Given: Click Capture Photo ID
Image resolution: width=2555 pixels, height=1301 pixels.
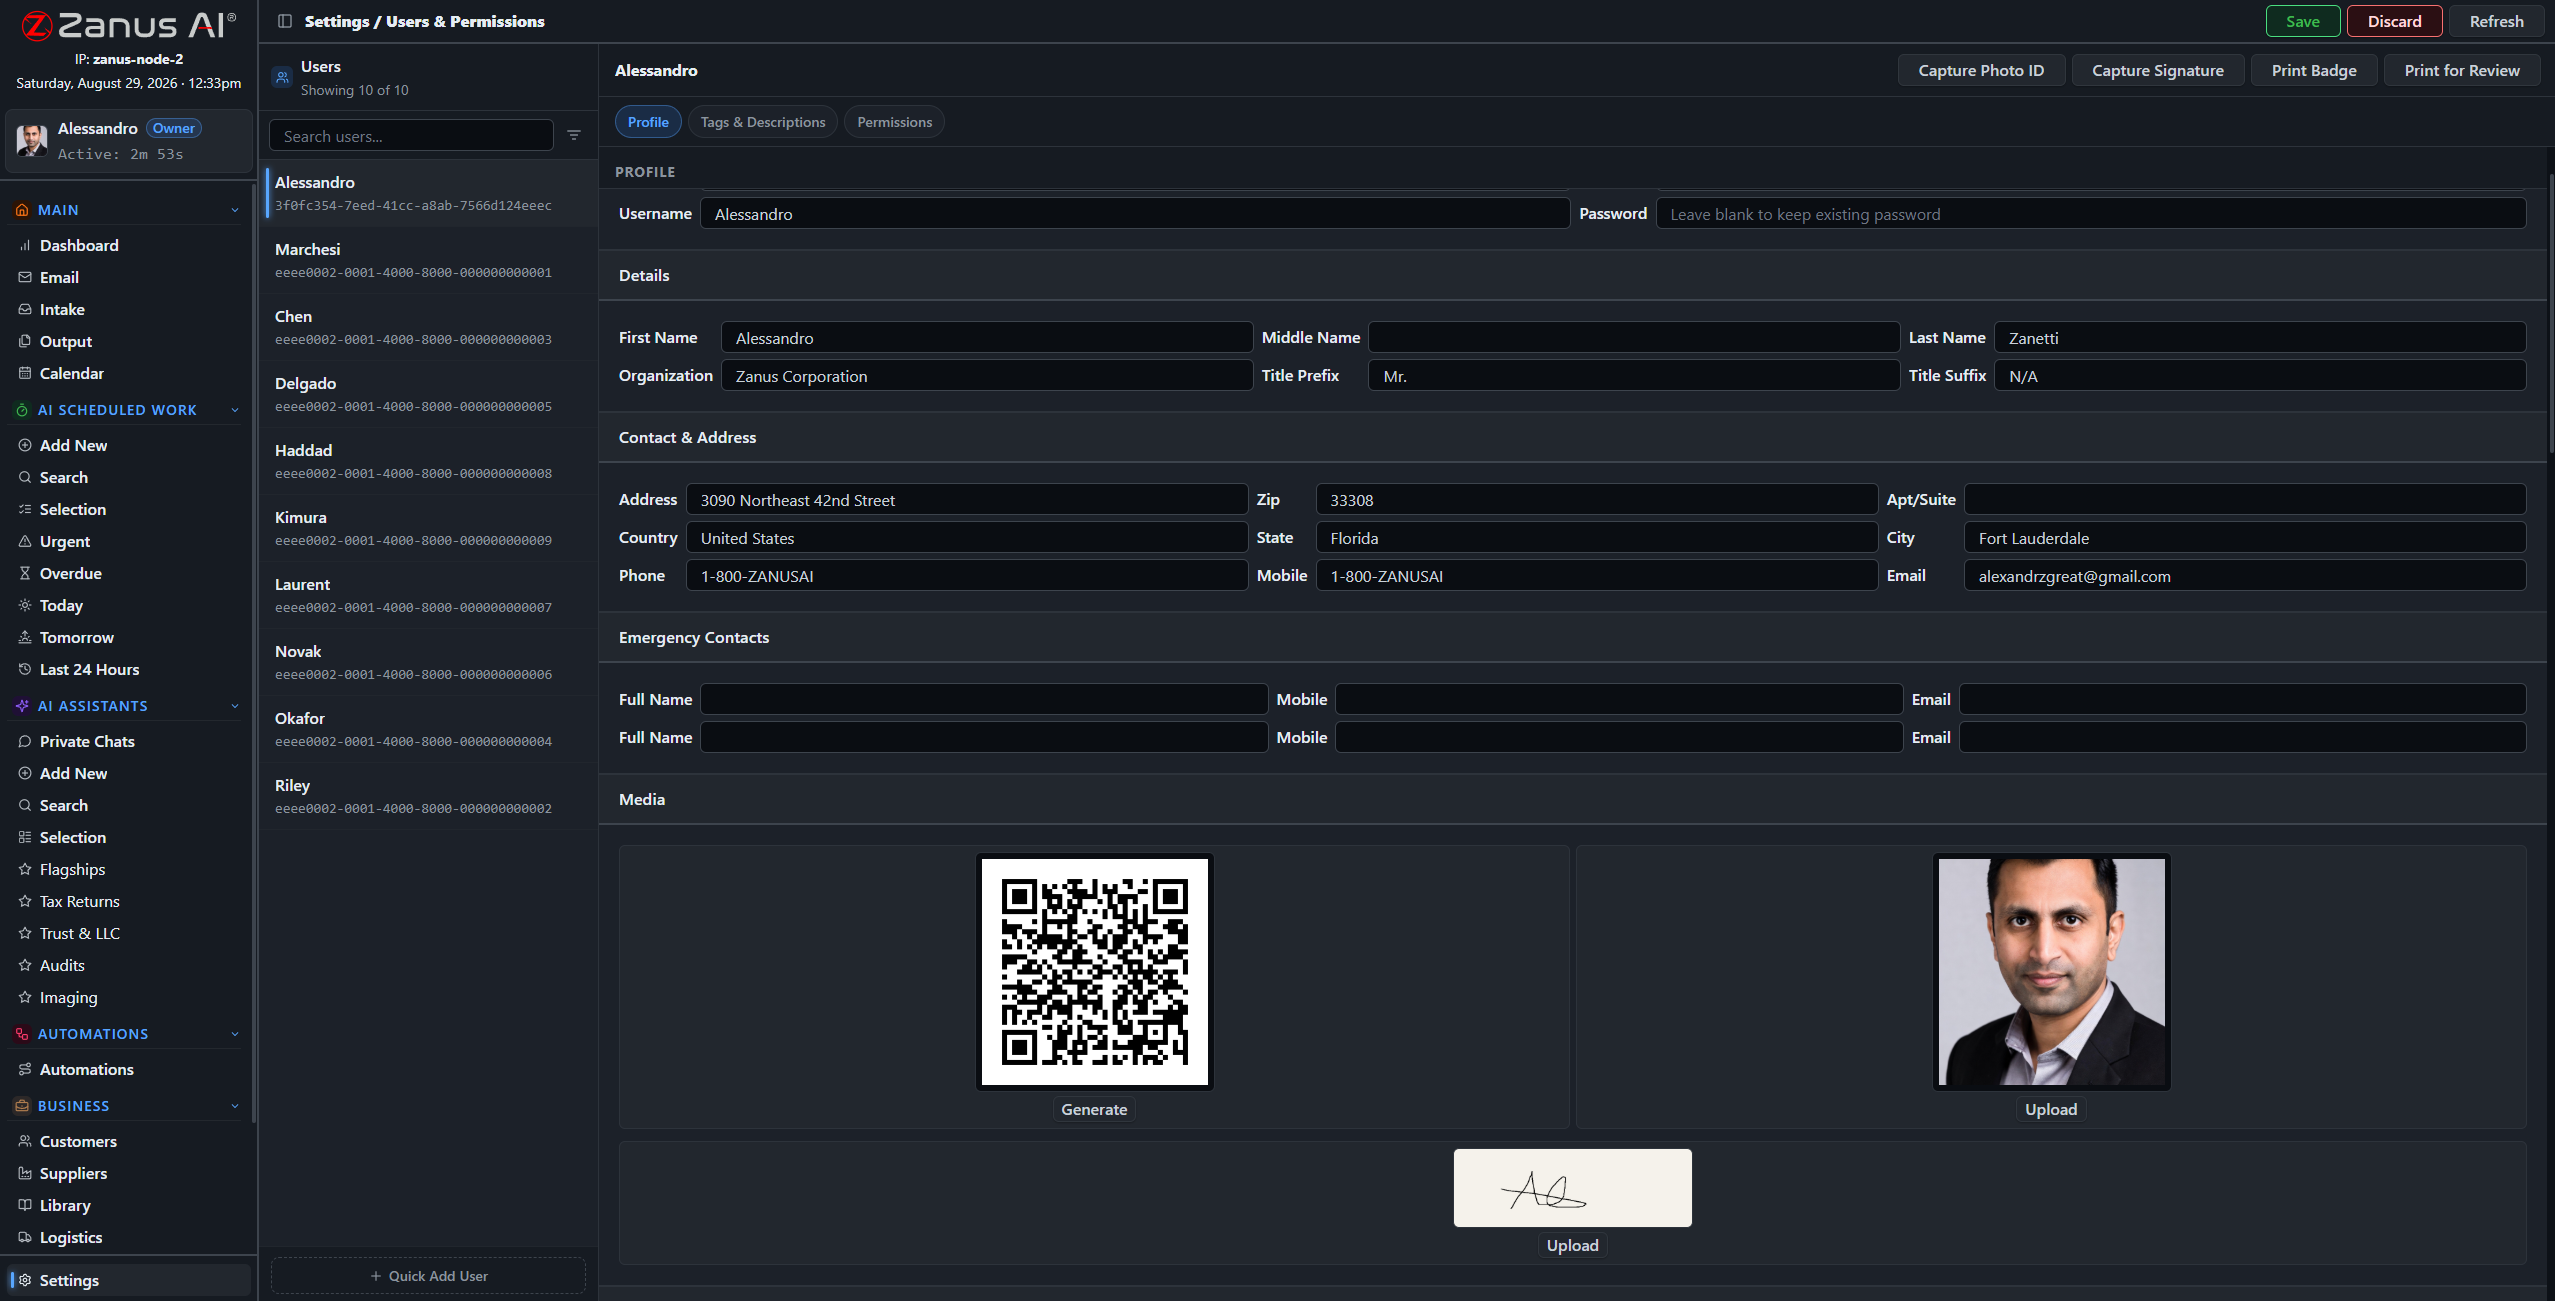Looking at the screenshot, I should pos(1981,70).
